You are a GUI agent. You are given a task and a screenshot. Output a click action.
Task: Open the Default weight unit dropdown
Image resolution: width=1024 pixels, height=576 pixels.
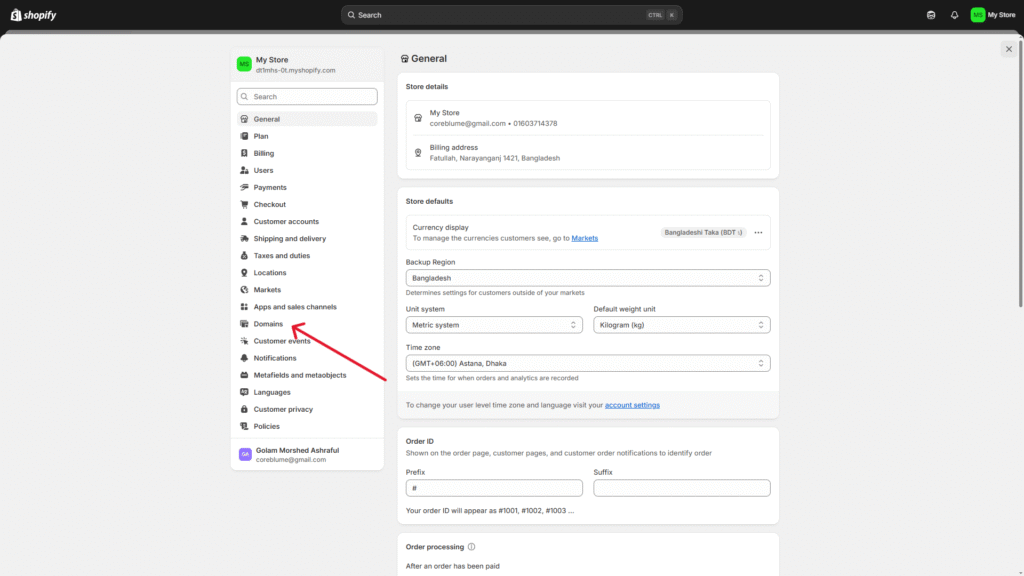681,325
